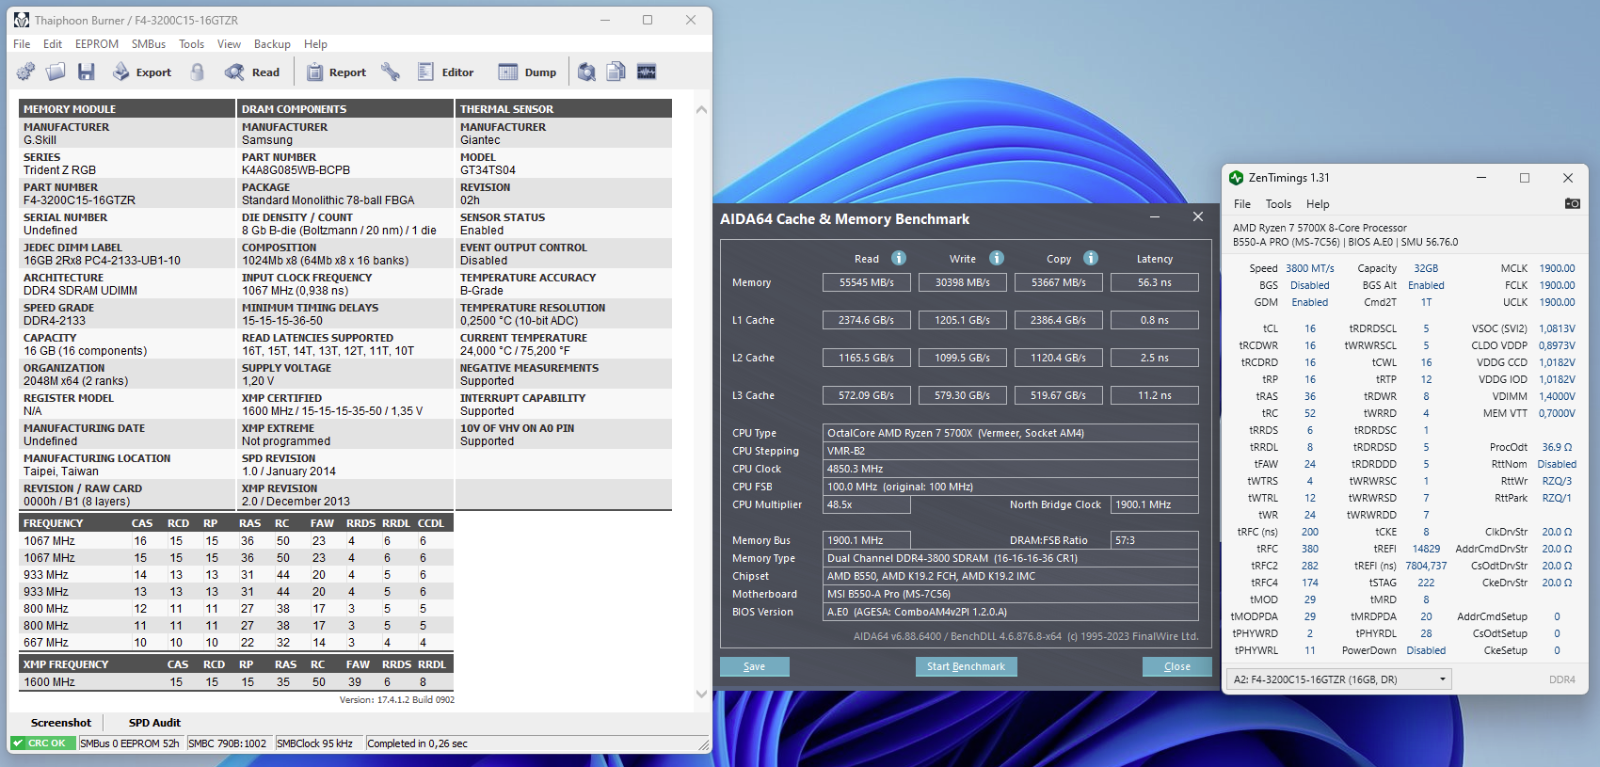Click the SMBClock 95 kHz status entry

(x=315, y=743)
